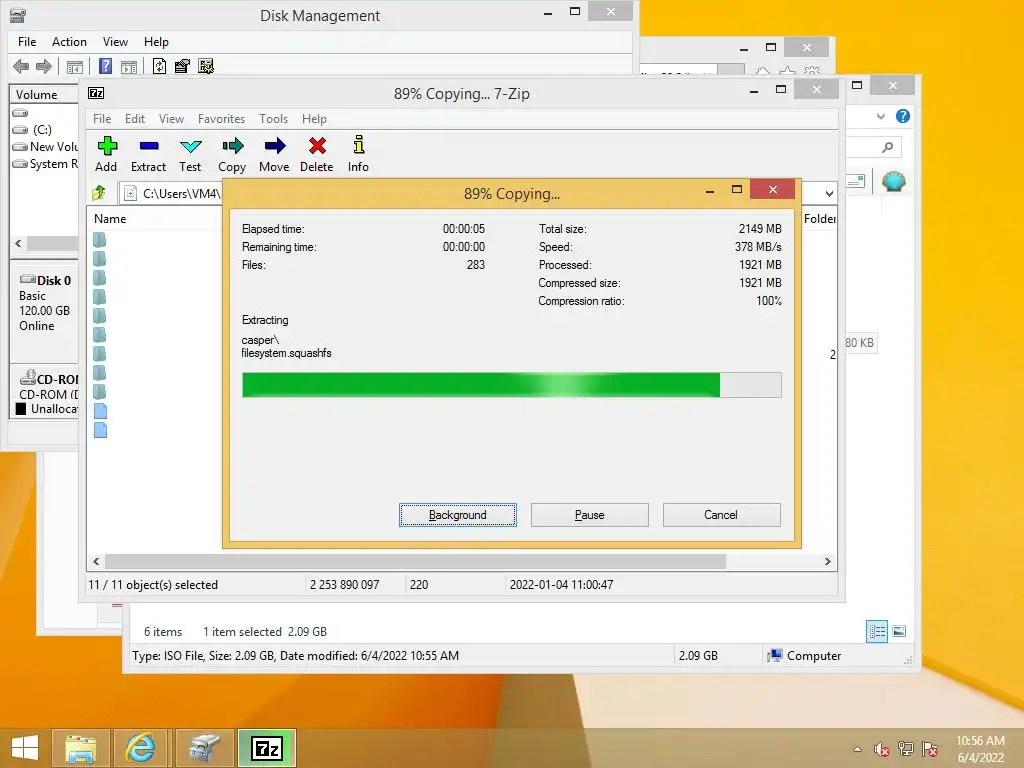This screenshot has height=768, width=1024.
Task: Open 7-Zip Tools menu
Action: pyautogui.click(x=273, y=119)
